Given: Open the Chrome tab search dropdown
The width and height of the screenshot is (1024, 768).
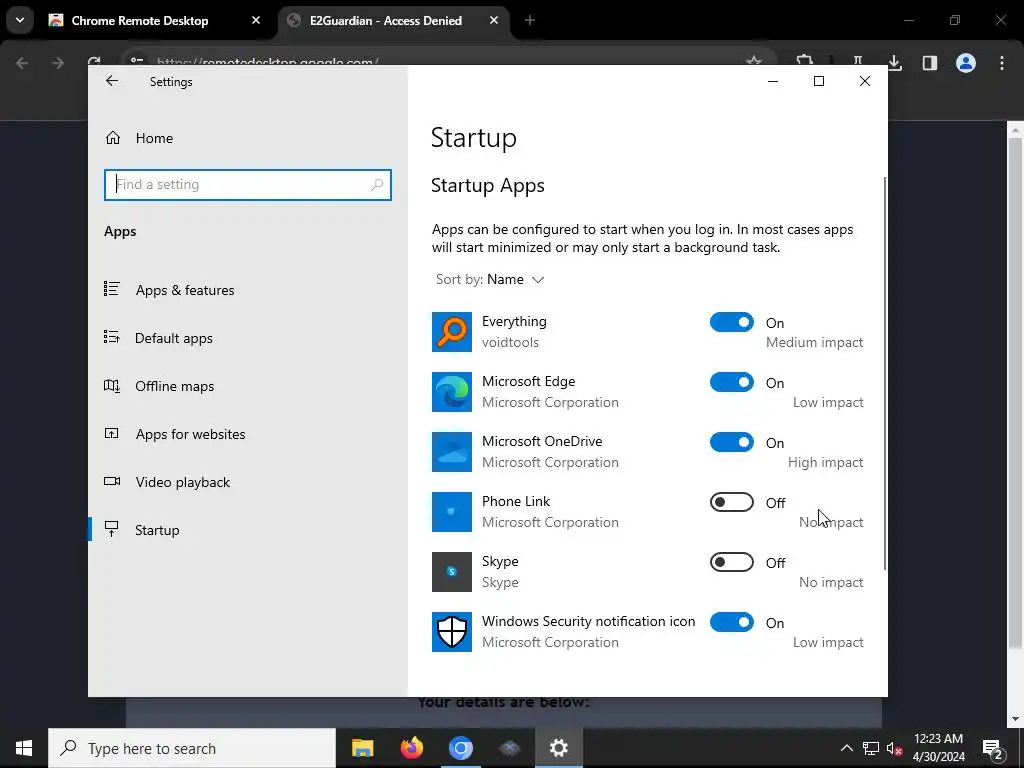Looking at the screenshot, I should point(20,20).
